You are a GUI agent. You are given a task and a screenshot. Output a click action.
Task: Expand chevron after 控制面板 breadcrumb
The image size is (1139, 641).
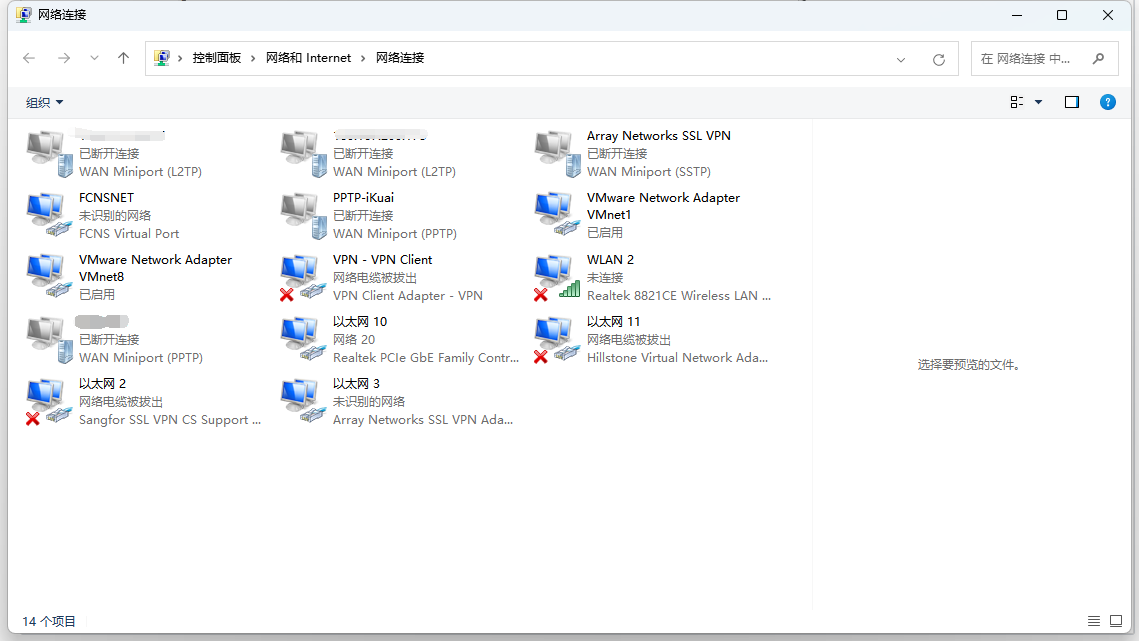click(253, 58)
